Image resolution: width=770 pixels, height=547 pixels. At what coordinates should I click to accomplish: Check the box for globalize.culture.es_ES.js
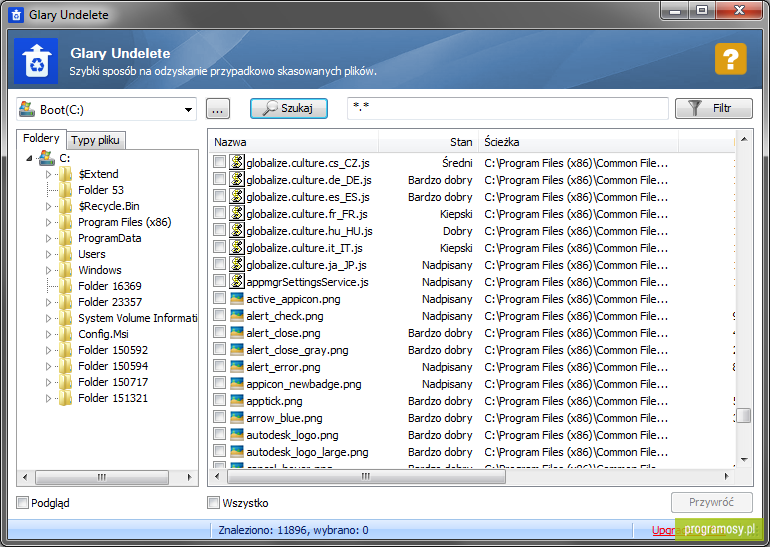pyautogui.click(x=219, y=196)
